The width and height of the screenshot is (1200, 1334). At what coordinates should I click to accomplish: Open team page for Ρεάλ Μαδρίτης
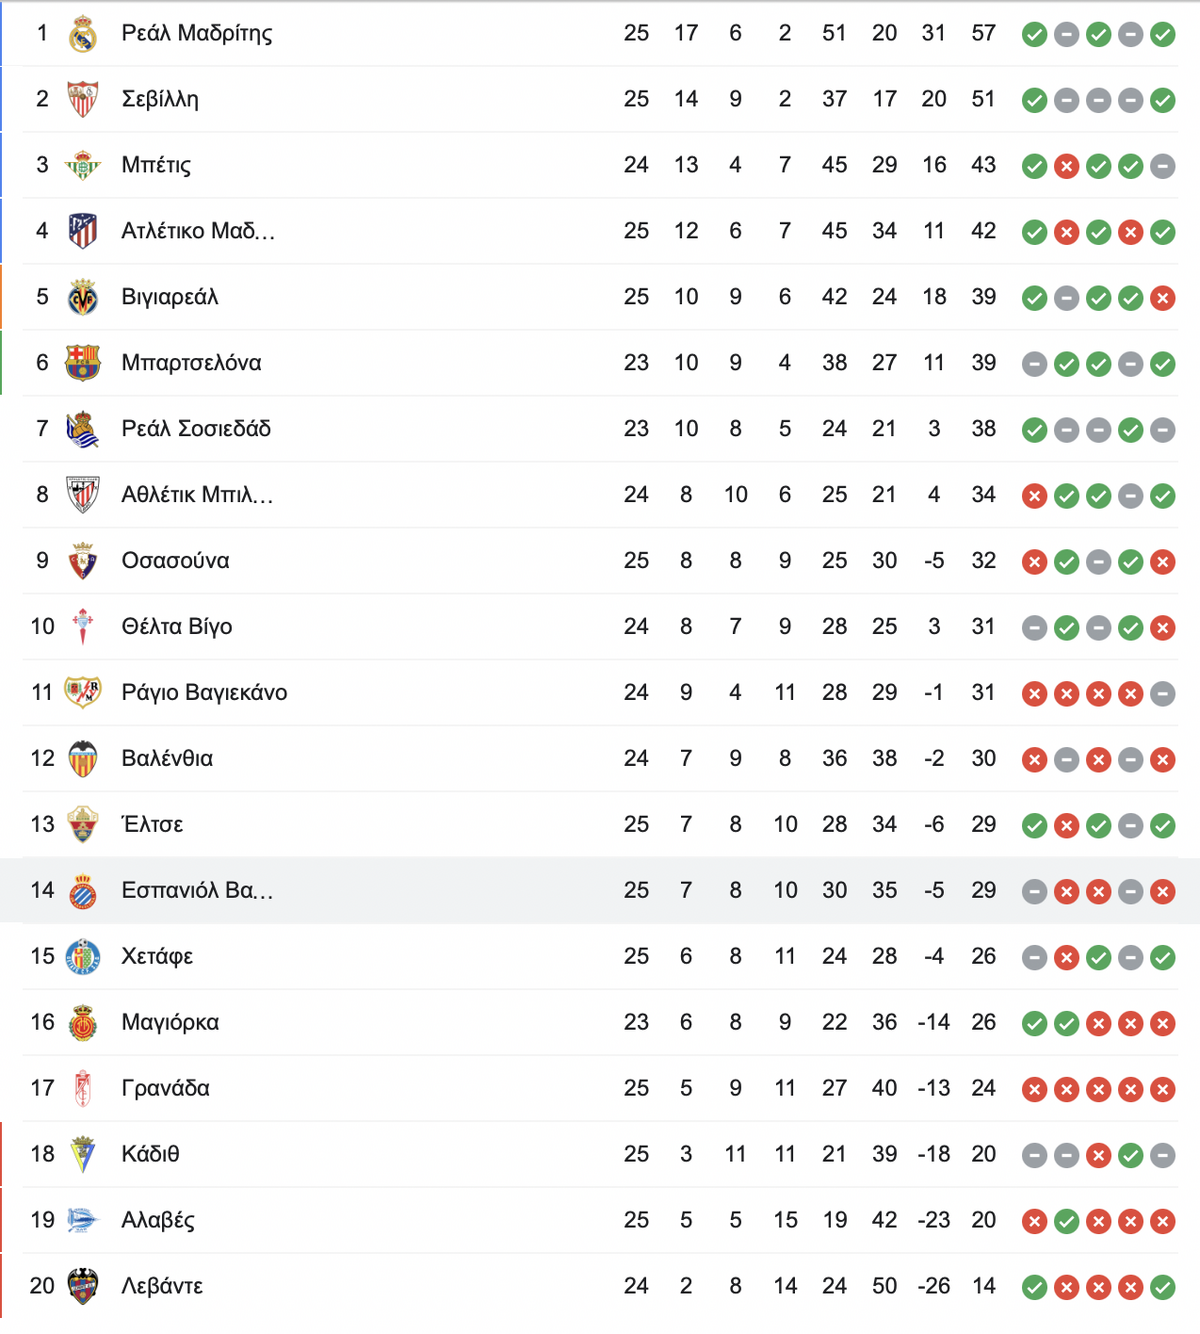click(197, 34)
